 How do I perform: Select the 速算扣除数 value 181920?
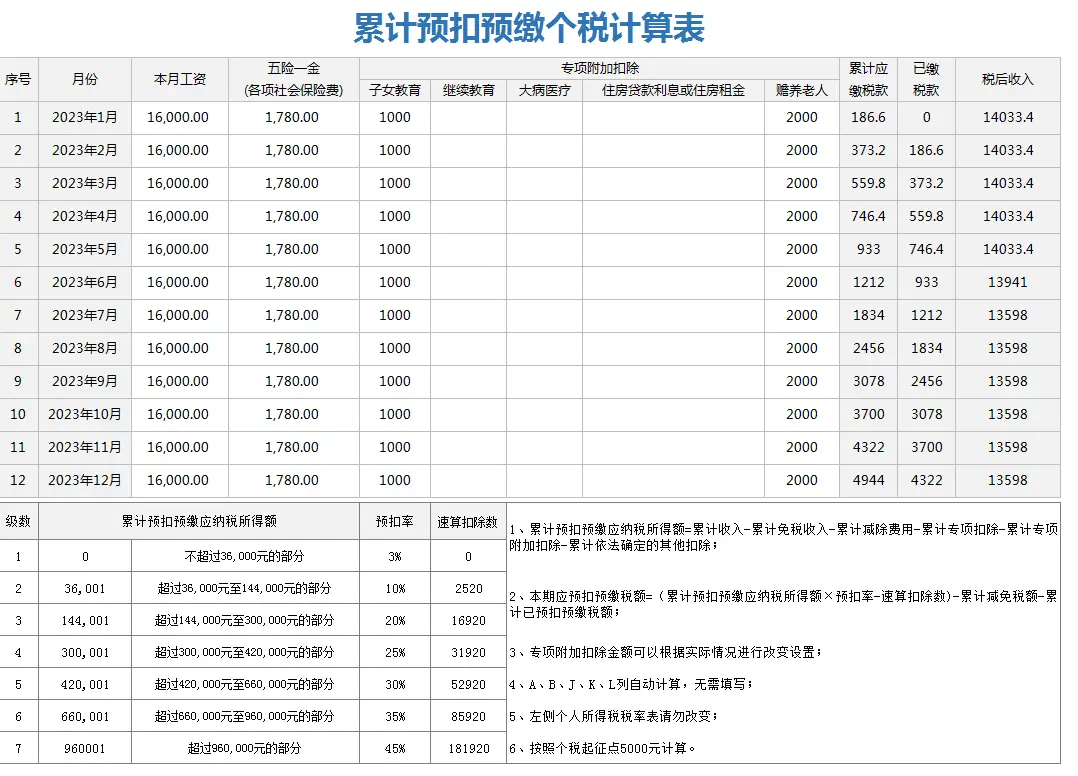tap(468, 748)
